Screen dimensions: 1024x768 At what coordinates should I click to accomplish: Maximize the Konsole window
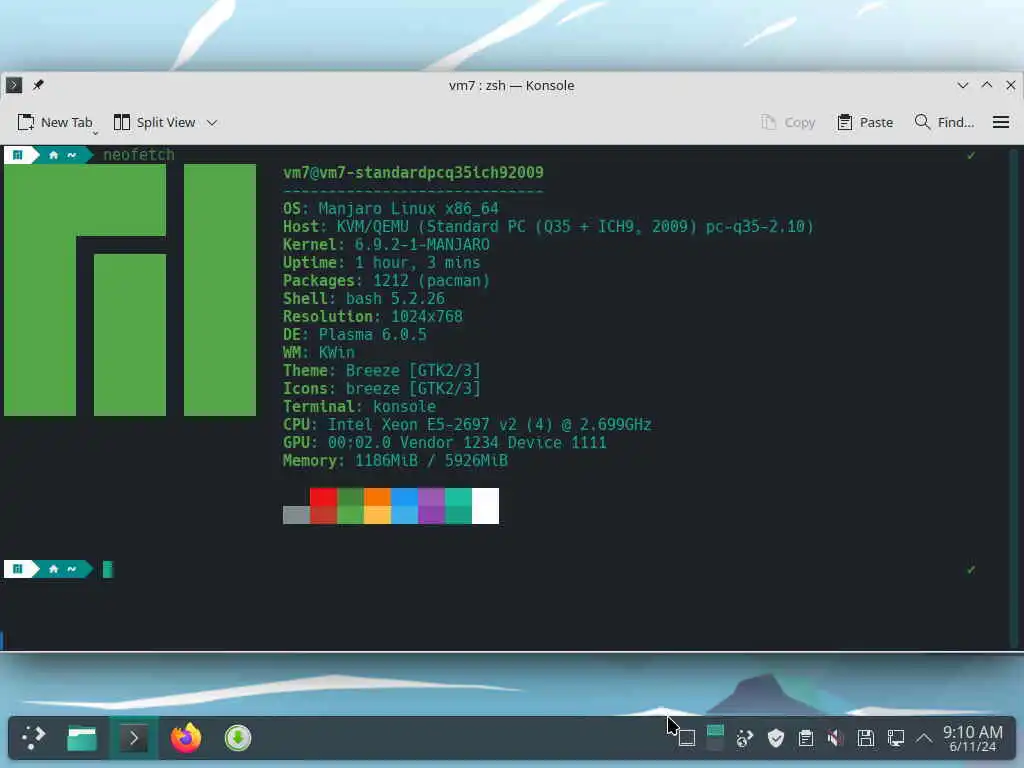[987, 86]
